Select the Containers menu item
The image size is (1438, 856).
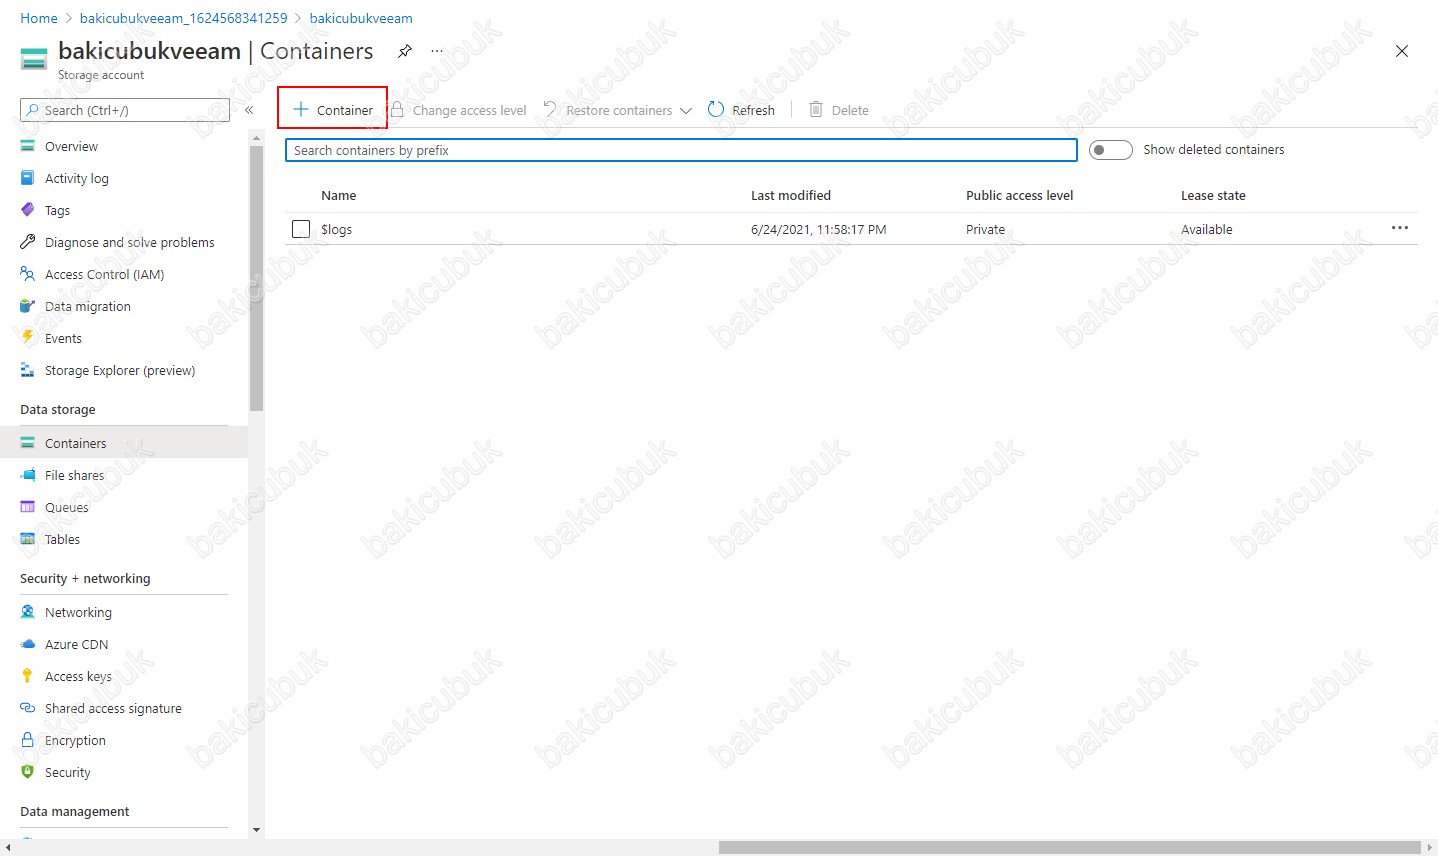tap(124, 443)
